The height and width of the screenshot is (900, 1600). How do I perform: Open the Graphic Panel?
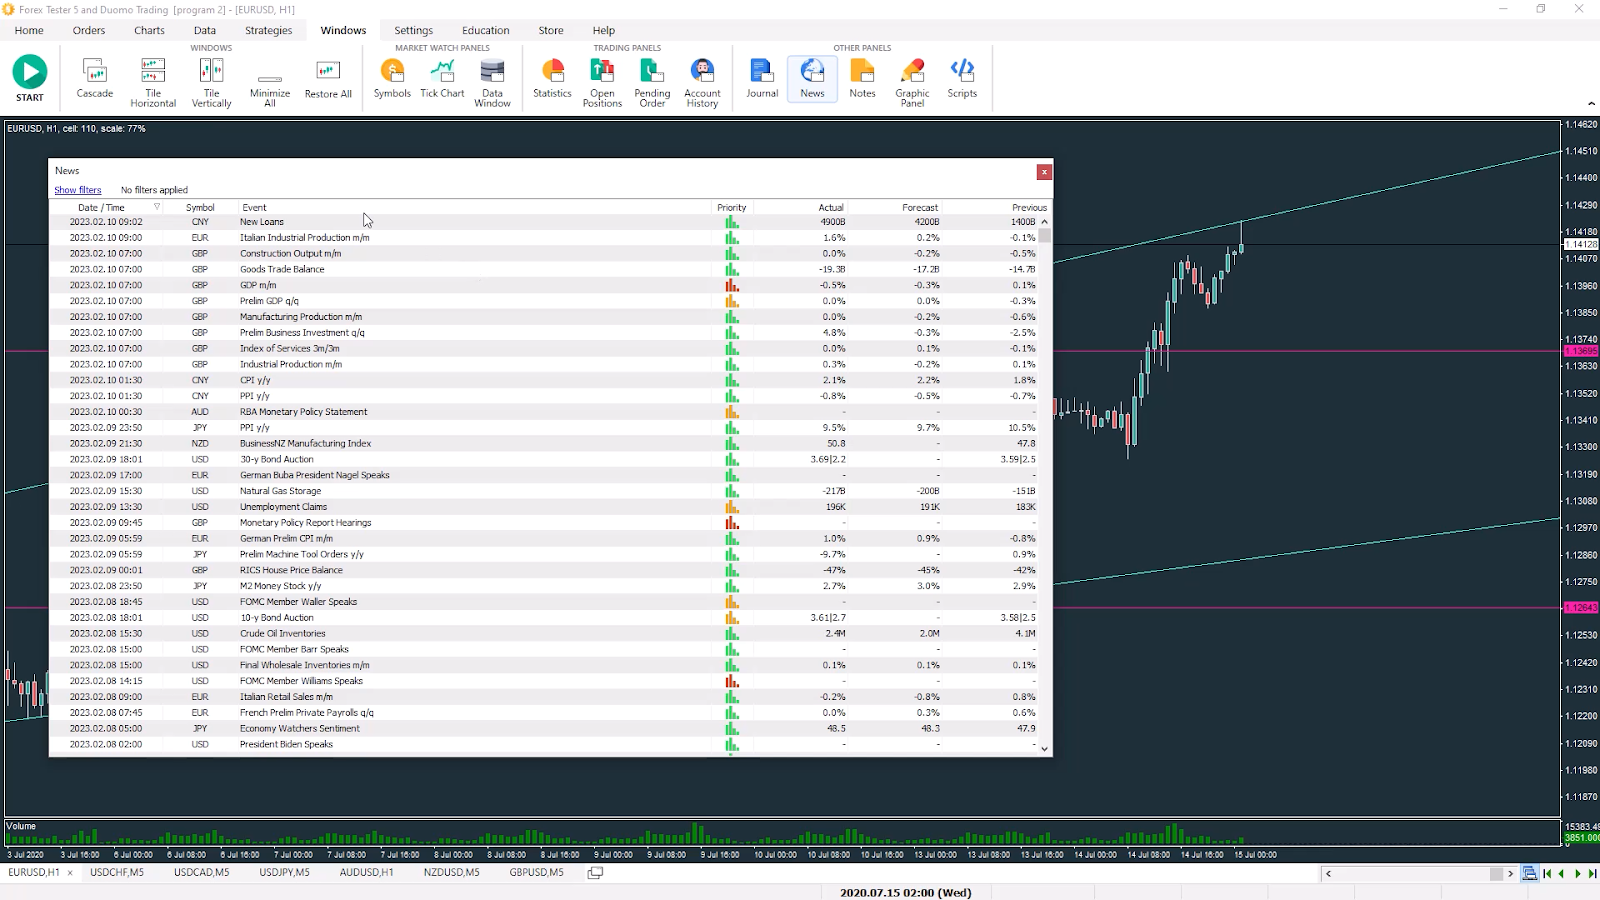912,80
